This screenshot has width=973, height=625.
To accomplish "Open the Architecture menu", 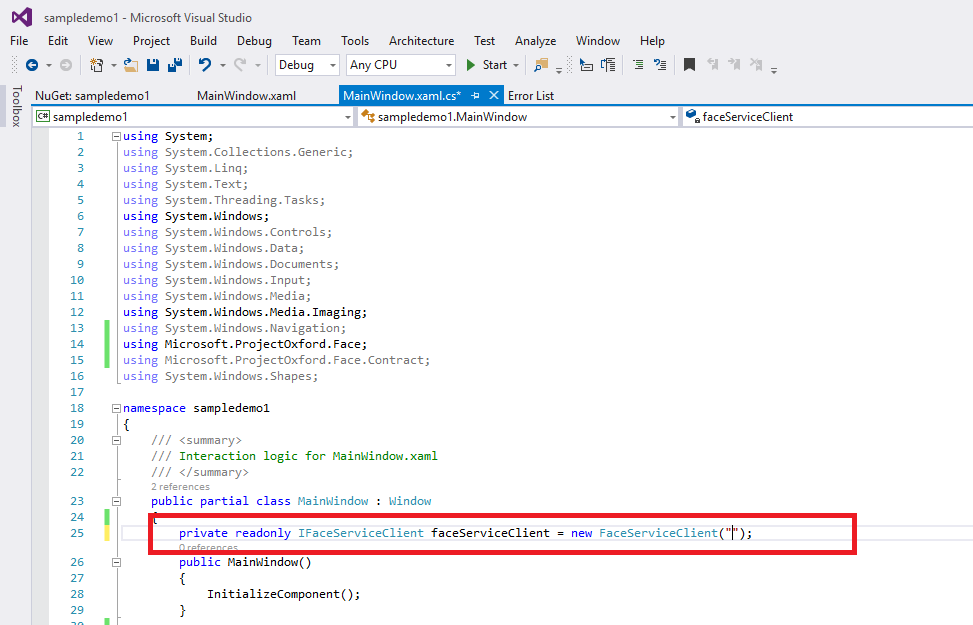I will point(421,41).
